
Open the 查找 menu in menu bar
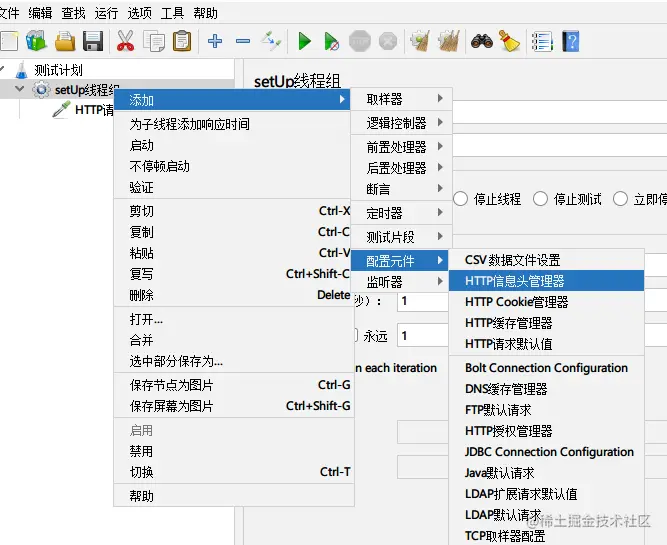[73, 13]
